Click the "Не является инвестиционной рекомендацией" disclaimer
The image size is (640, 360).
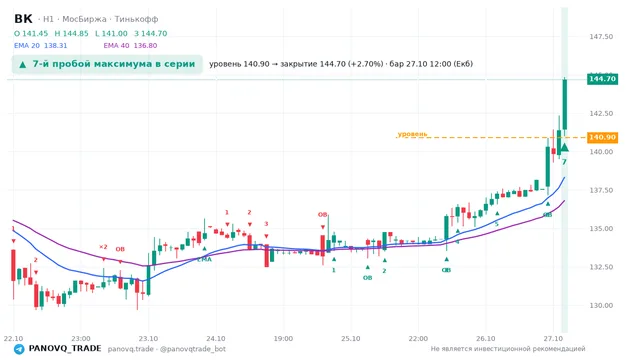[x=508, y=349]
